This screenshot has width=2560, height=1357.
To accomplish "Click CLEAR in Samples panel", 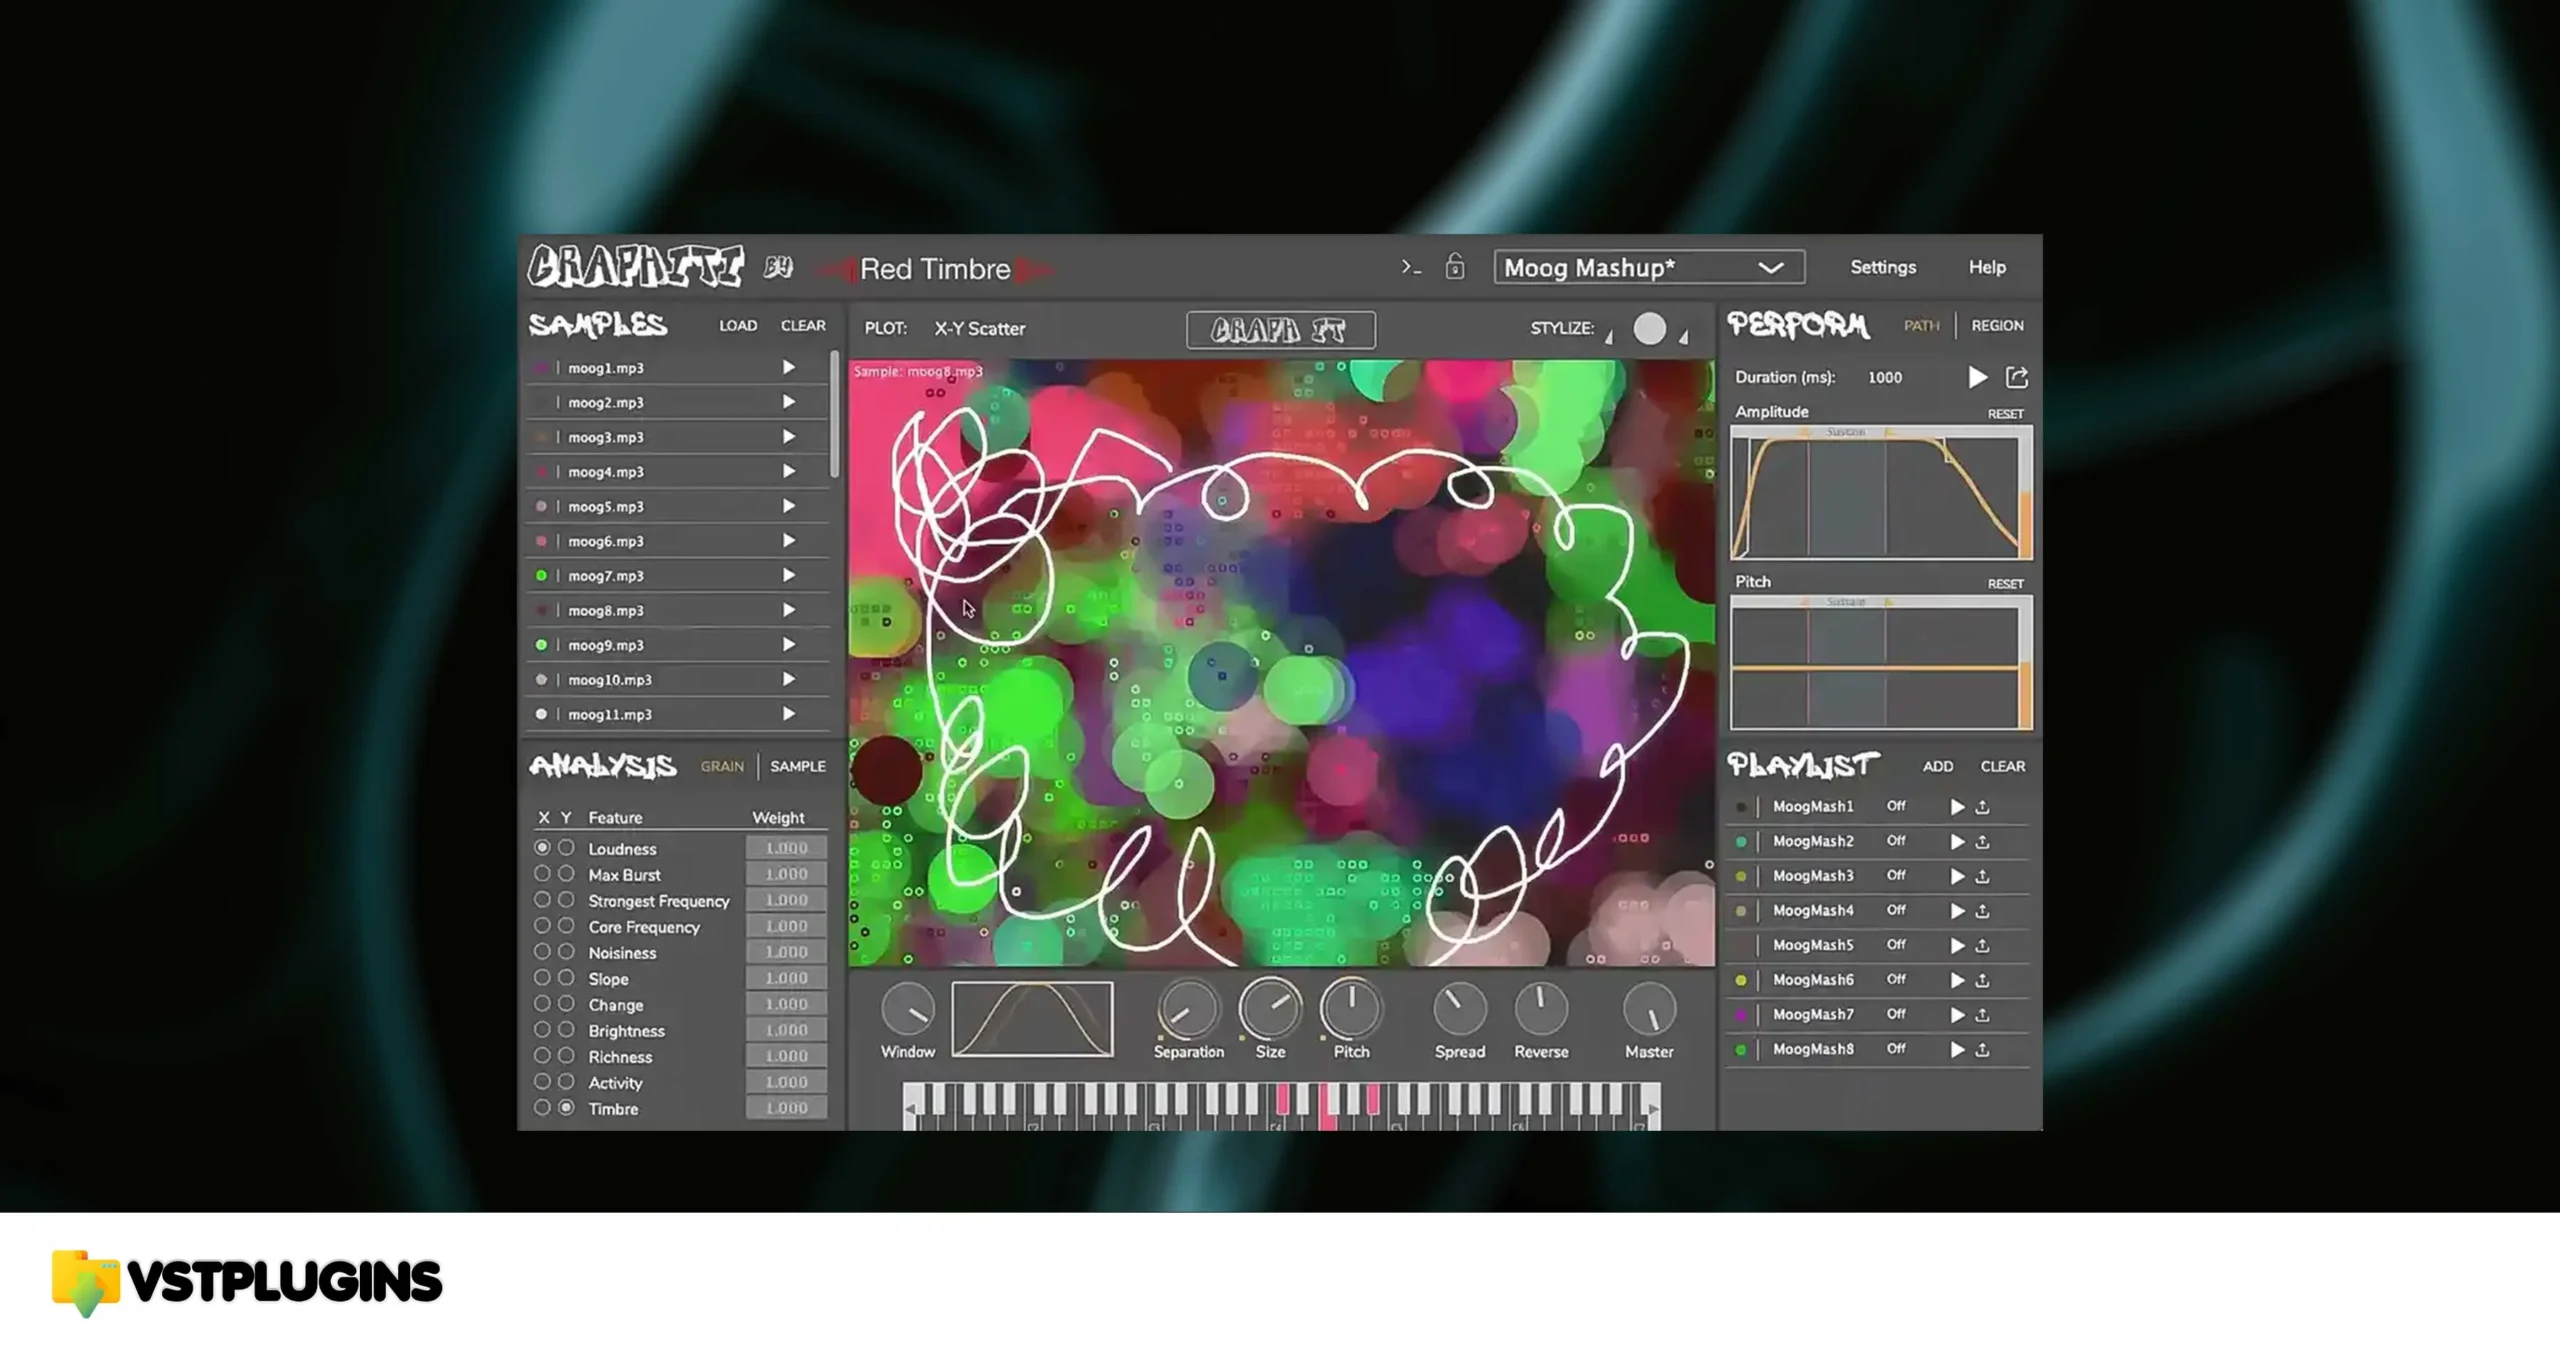I will pyautogui.click(x=803, y=325).
